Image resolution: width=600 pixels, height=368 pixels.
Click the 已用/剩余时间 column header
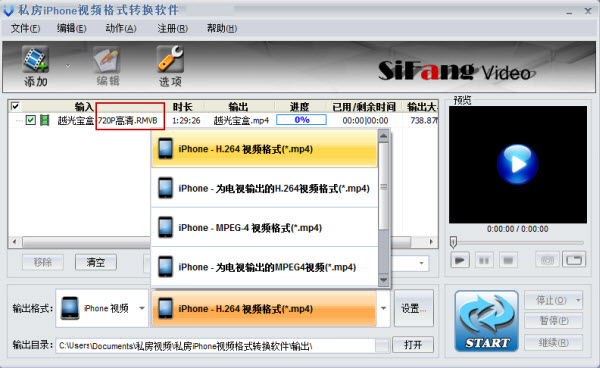[364, 107]
